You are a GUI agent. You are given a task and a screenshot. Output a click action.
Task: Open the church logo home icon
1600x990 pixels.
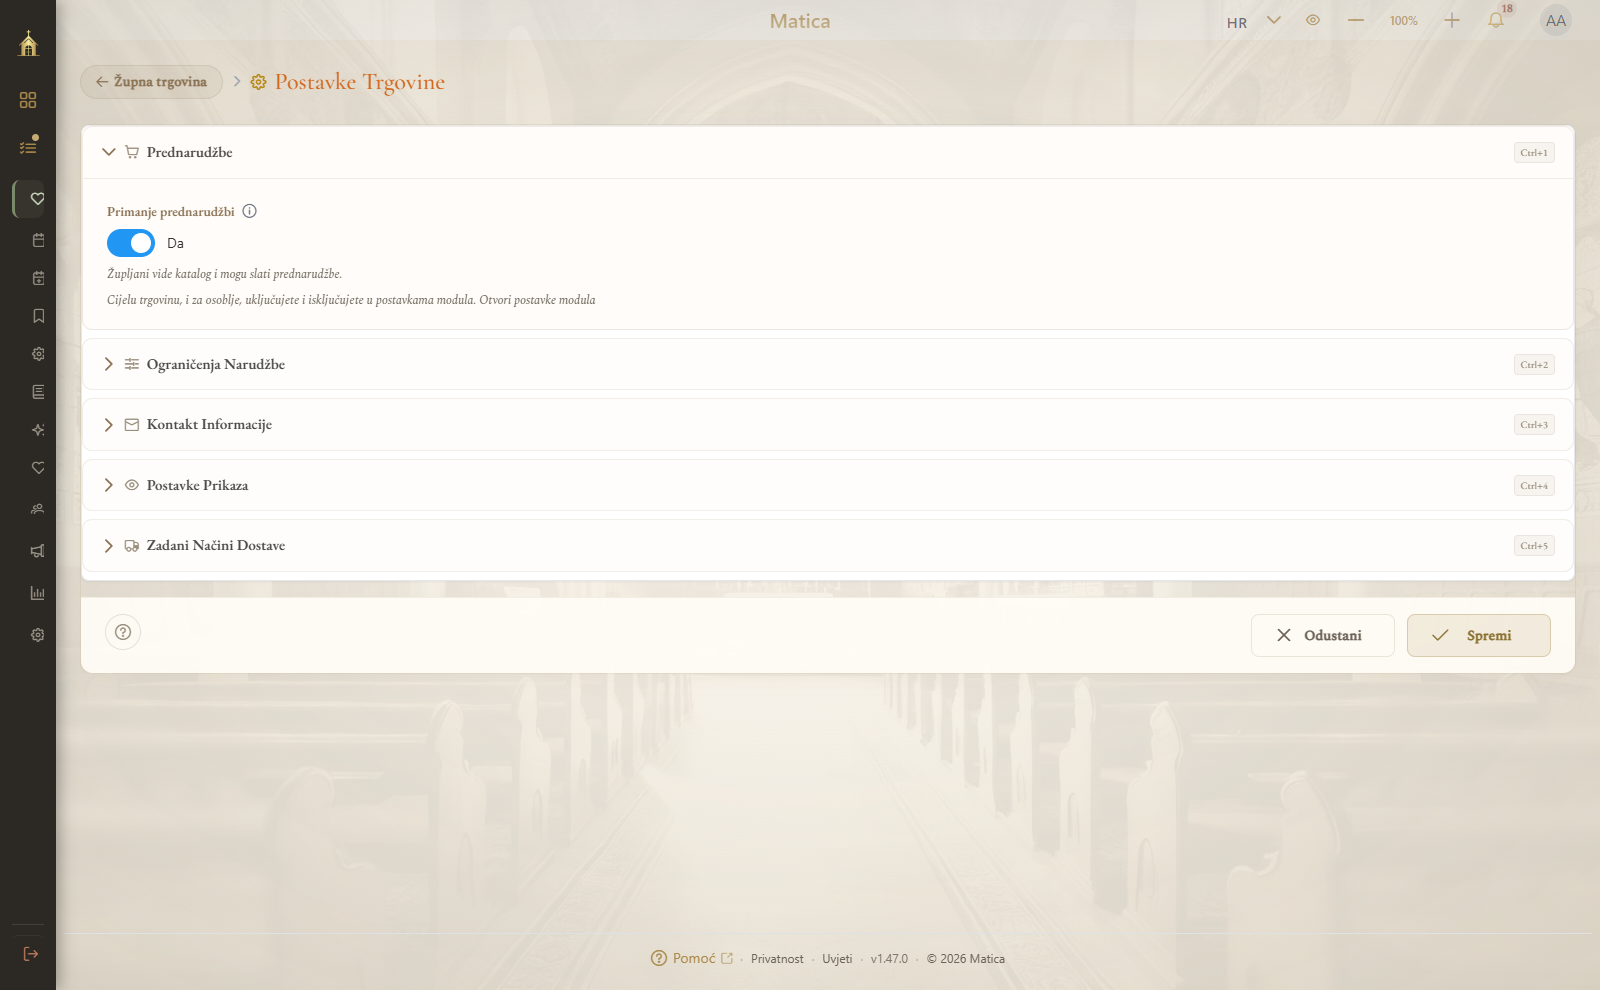pyautogui.click(x=28, y=43)
